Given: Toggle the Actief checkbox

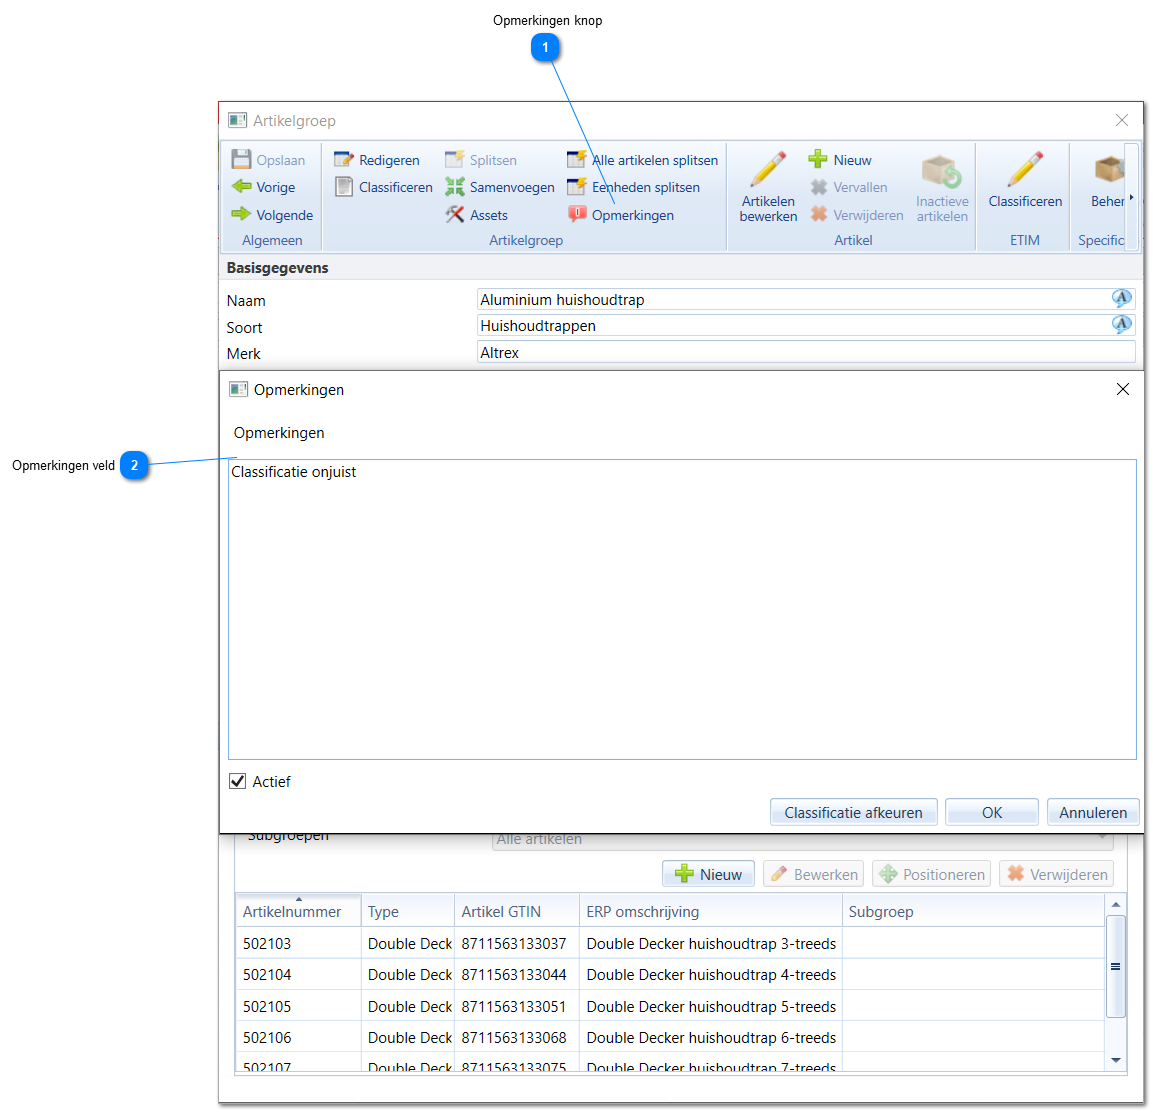Looking at the screenshot, I should (x=238, y=781).
